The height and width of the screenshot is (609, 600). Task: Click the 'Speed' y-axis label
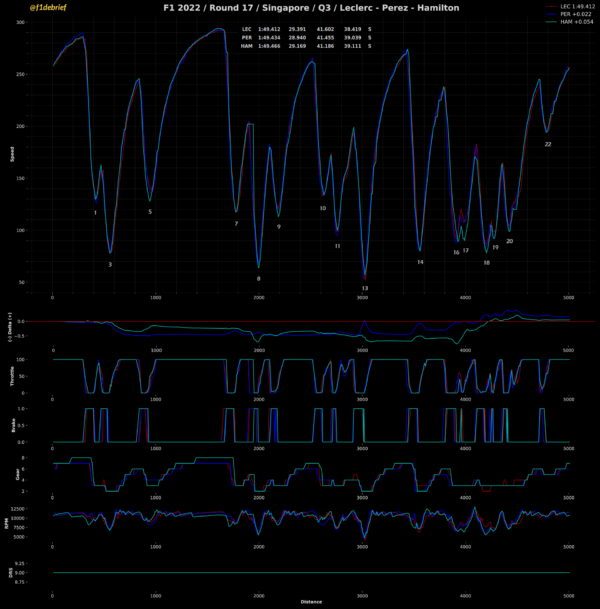click(12, 154)
